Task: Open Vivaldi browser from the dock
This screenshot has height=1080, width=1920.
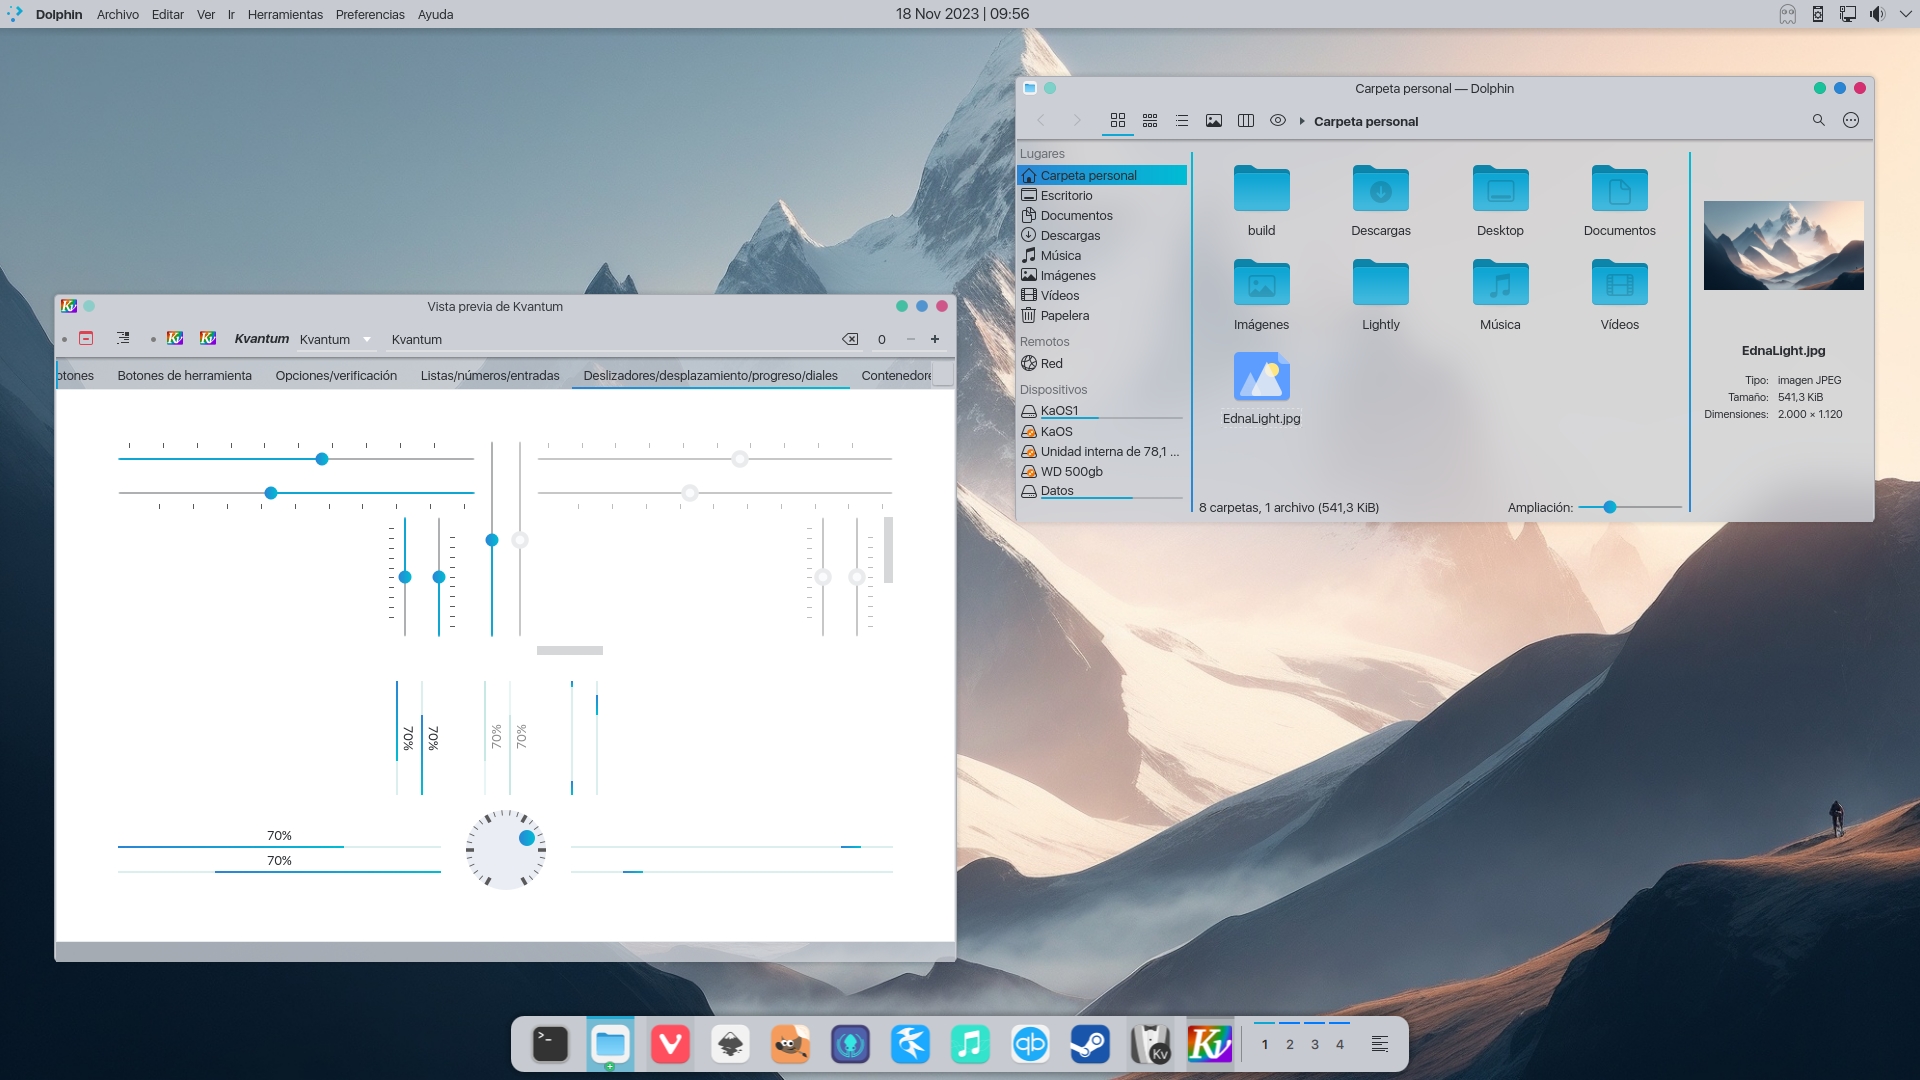Action: click(x=670, y=1044)
